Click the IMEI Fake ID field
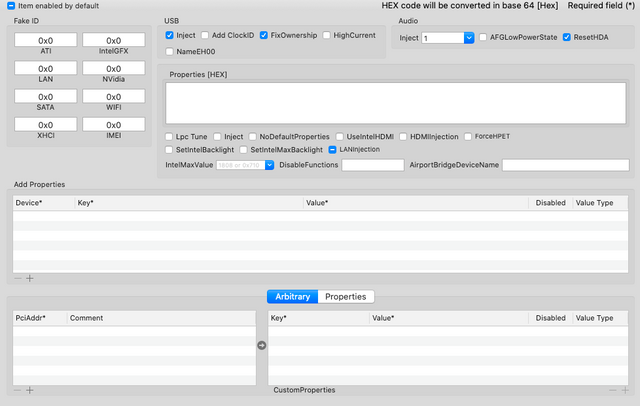Image resolution: width=640 pixels, height=406 pixels. click(114, 125)
